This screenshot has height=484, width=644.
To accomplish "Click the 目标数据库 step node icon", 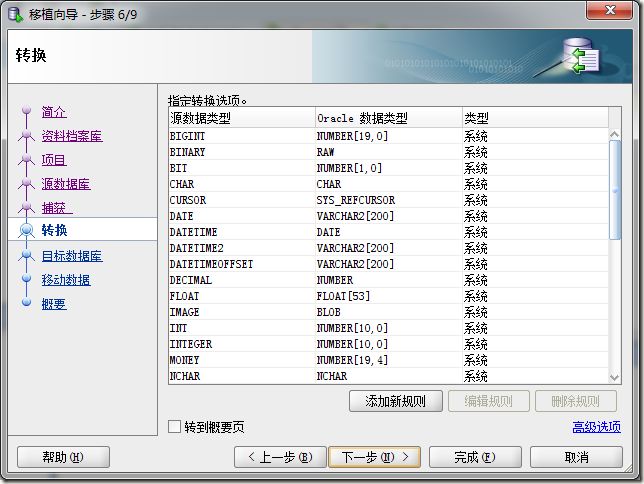I will [x=27, y=255].
